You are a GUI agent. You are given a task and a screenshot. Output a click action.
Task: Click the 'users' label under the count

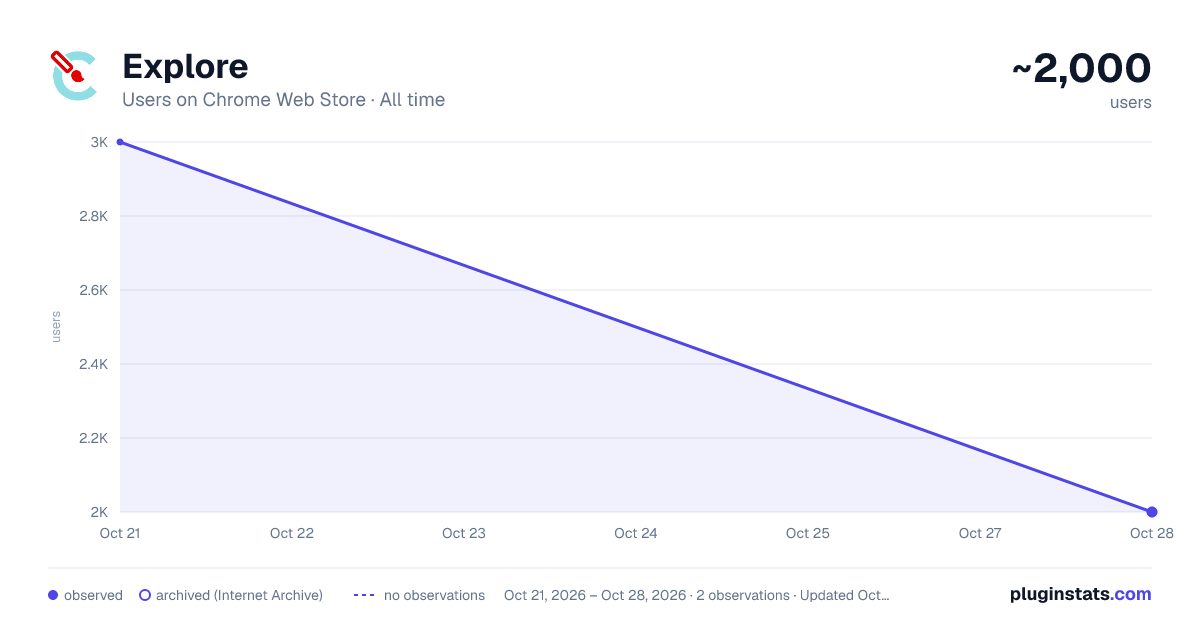1131,102
